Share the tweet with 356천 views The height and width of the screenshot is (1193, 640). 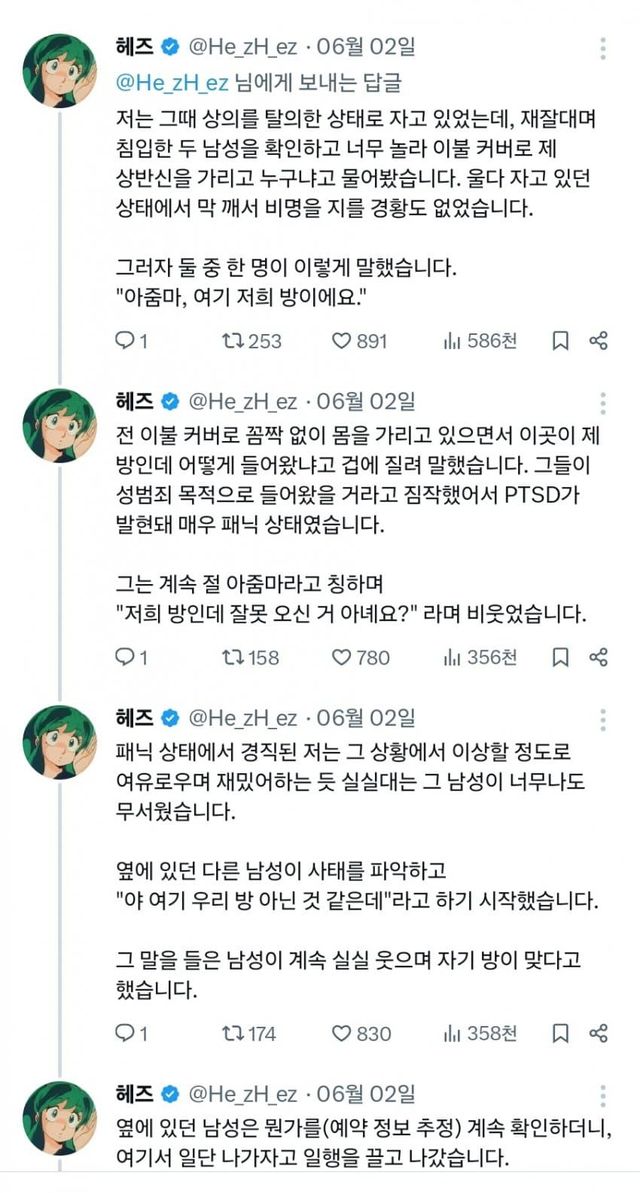click(x=598, y=657)
